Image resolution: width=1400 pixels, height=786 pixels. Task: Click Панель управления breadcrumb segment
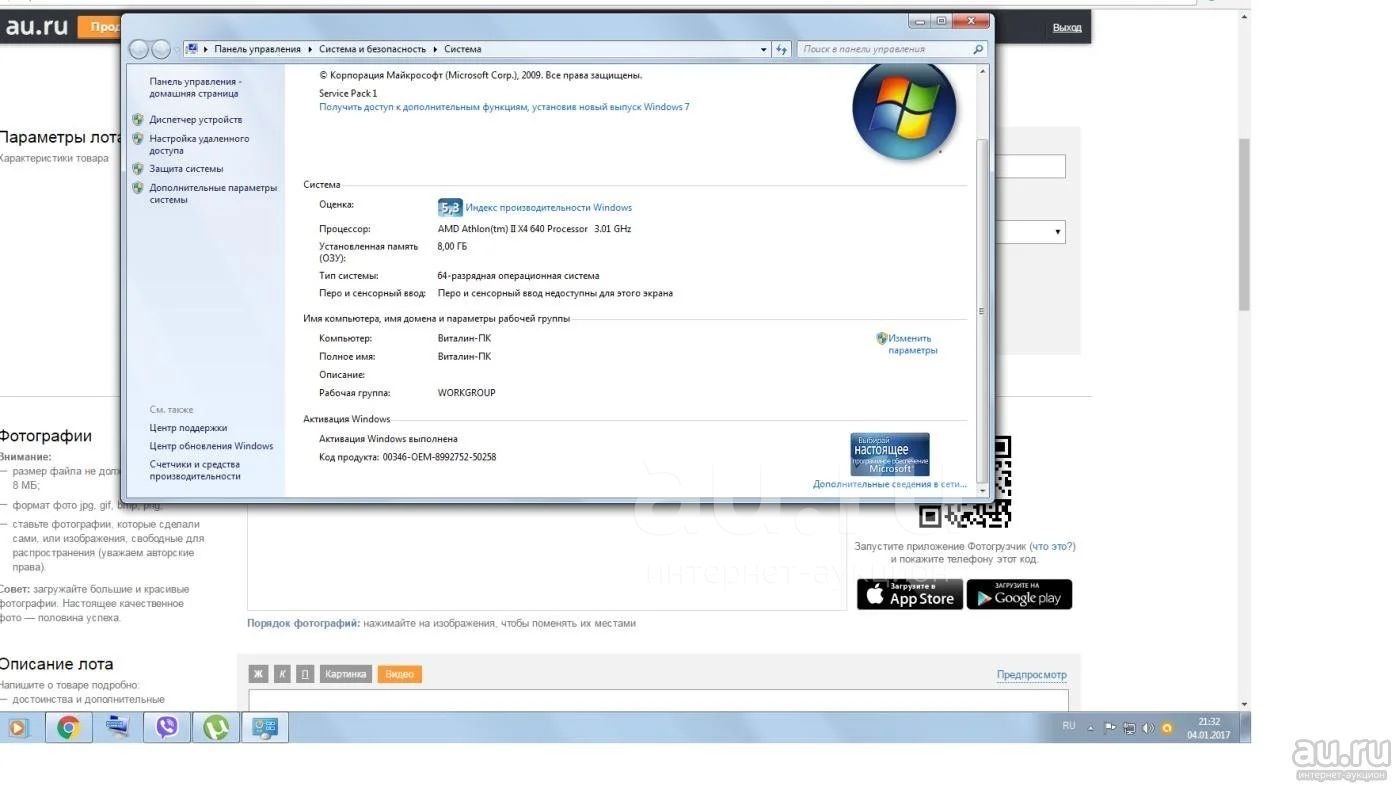tap(257, 49)
